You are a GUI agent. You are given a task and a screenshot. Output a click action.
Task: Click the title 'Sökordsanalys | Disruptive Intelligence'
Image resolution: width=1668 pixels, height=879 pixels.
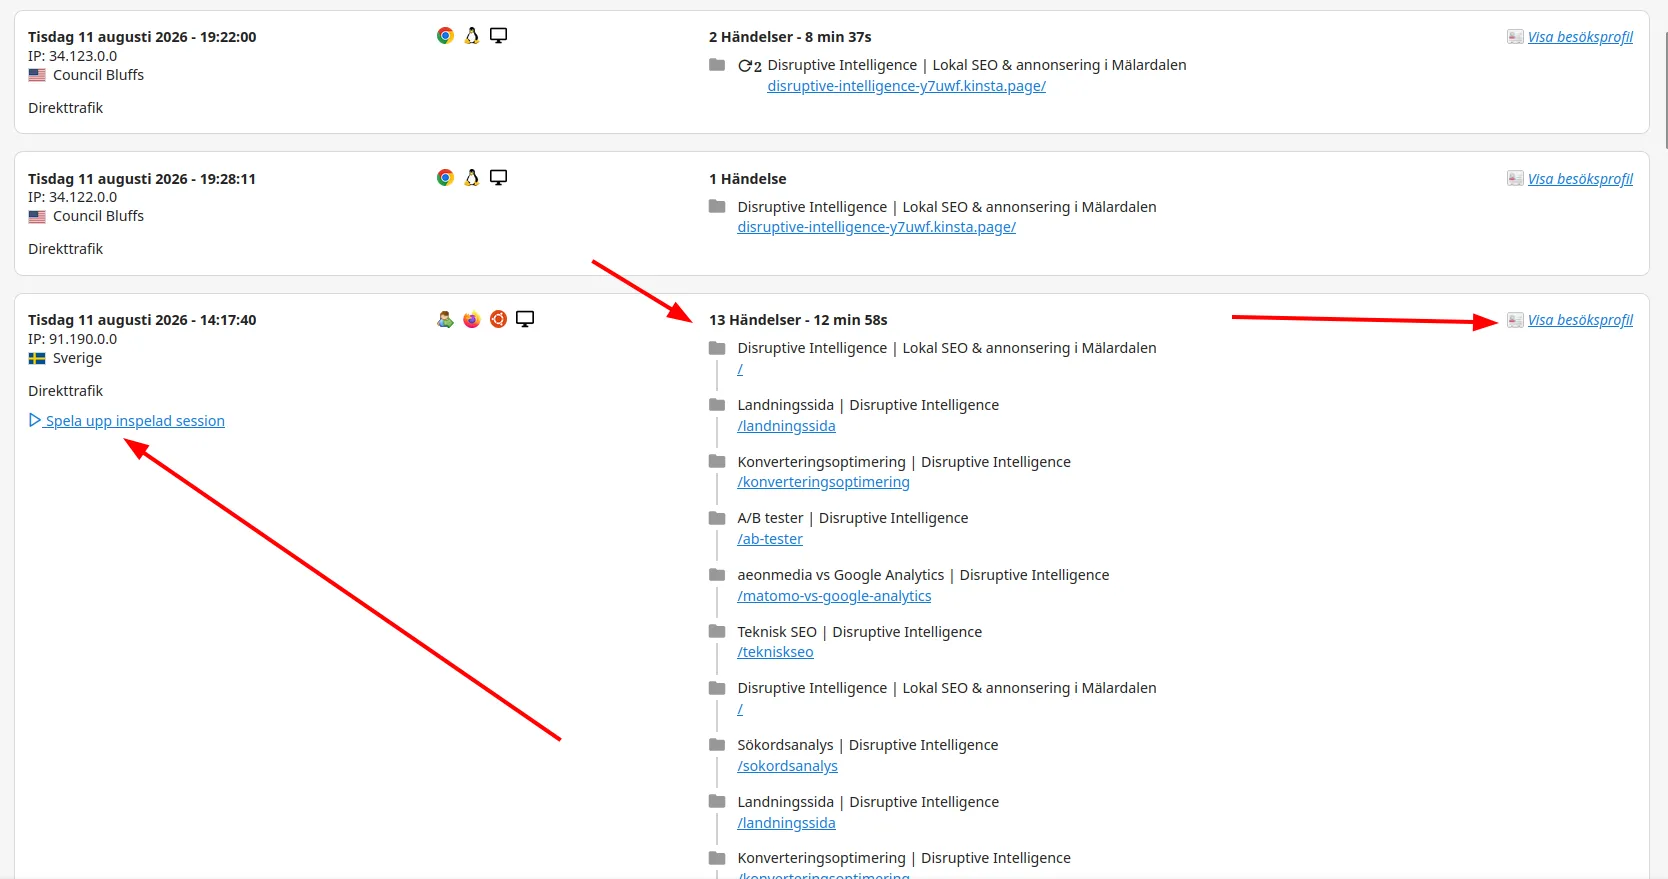click(x=867, y=745)
